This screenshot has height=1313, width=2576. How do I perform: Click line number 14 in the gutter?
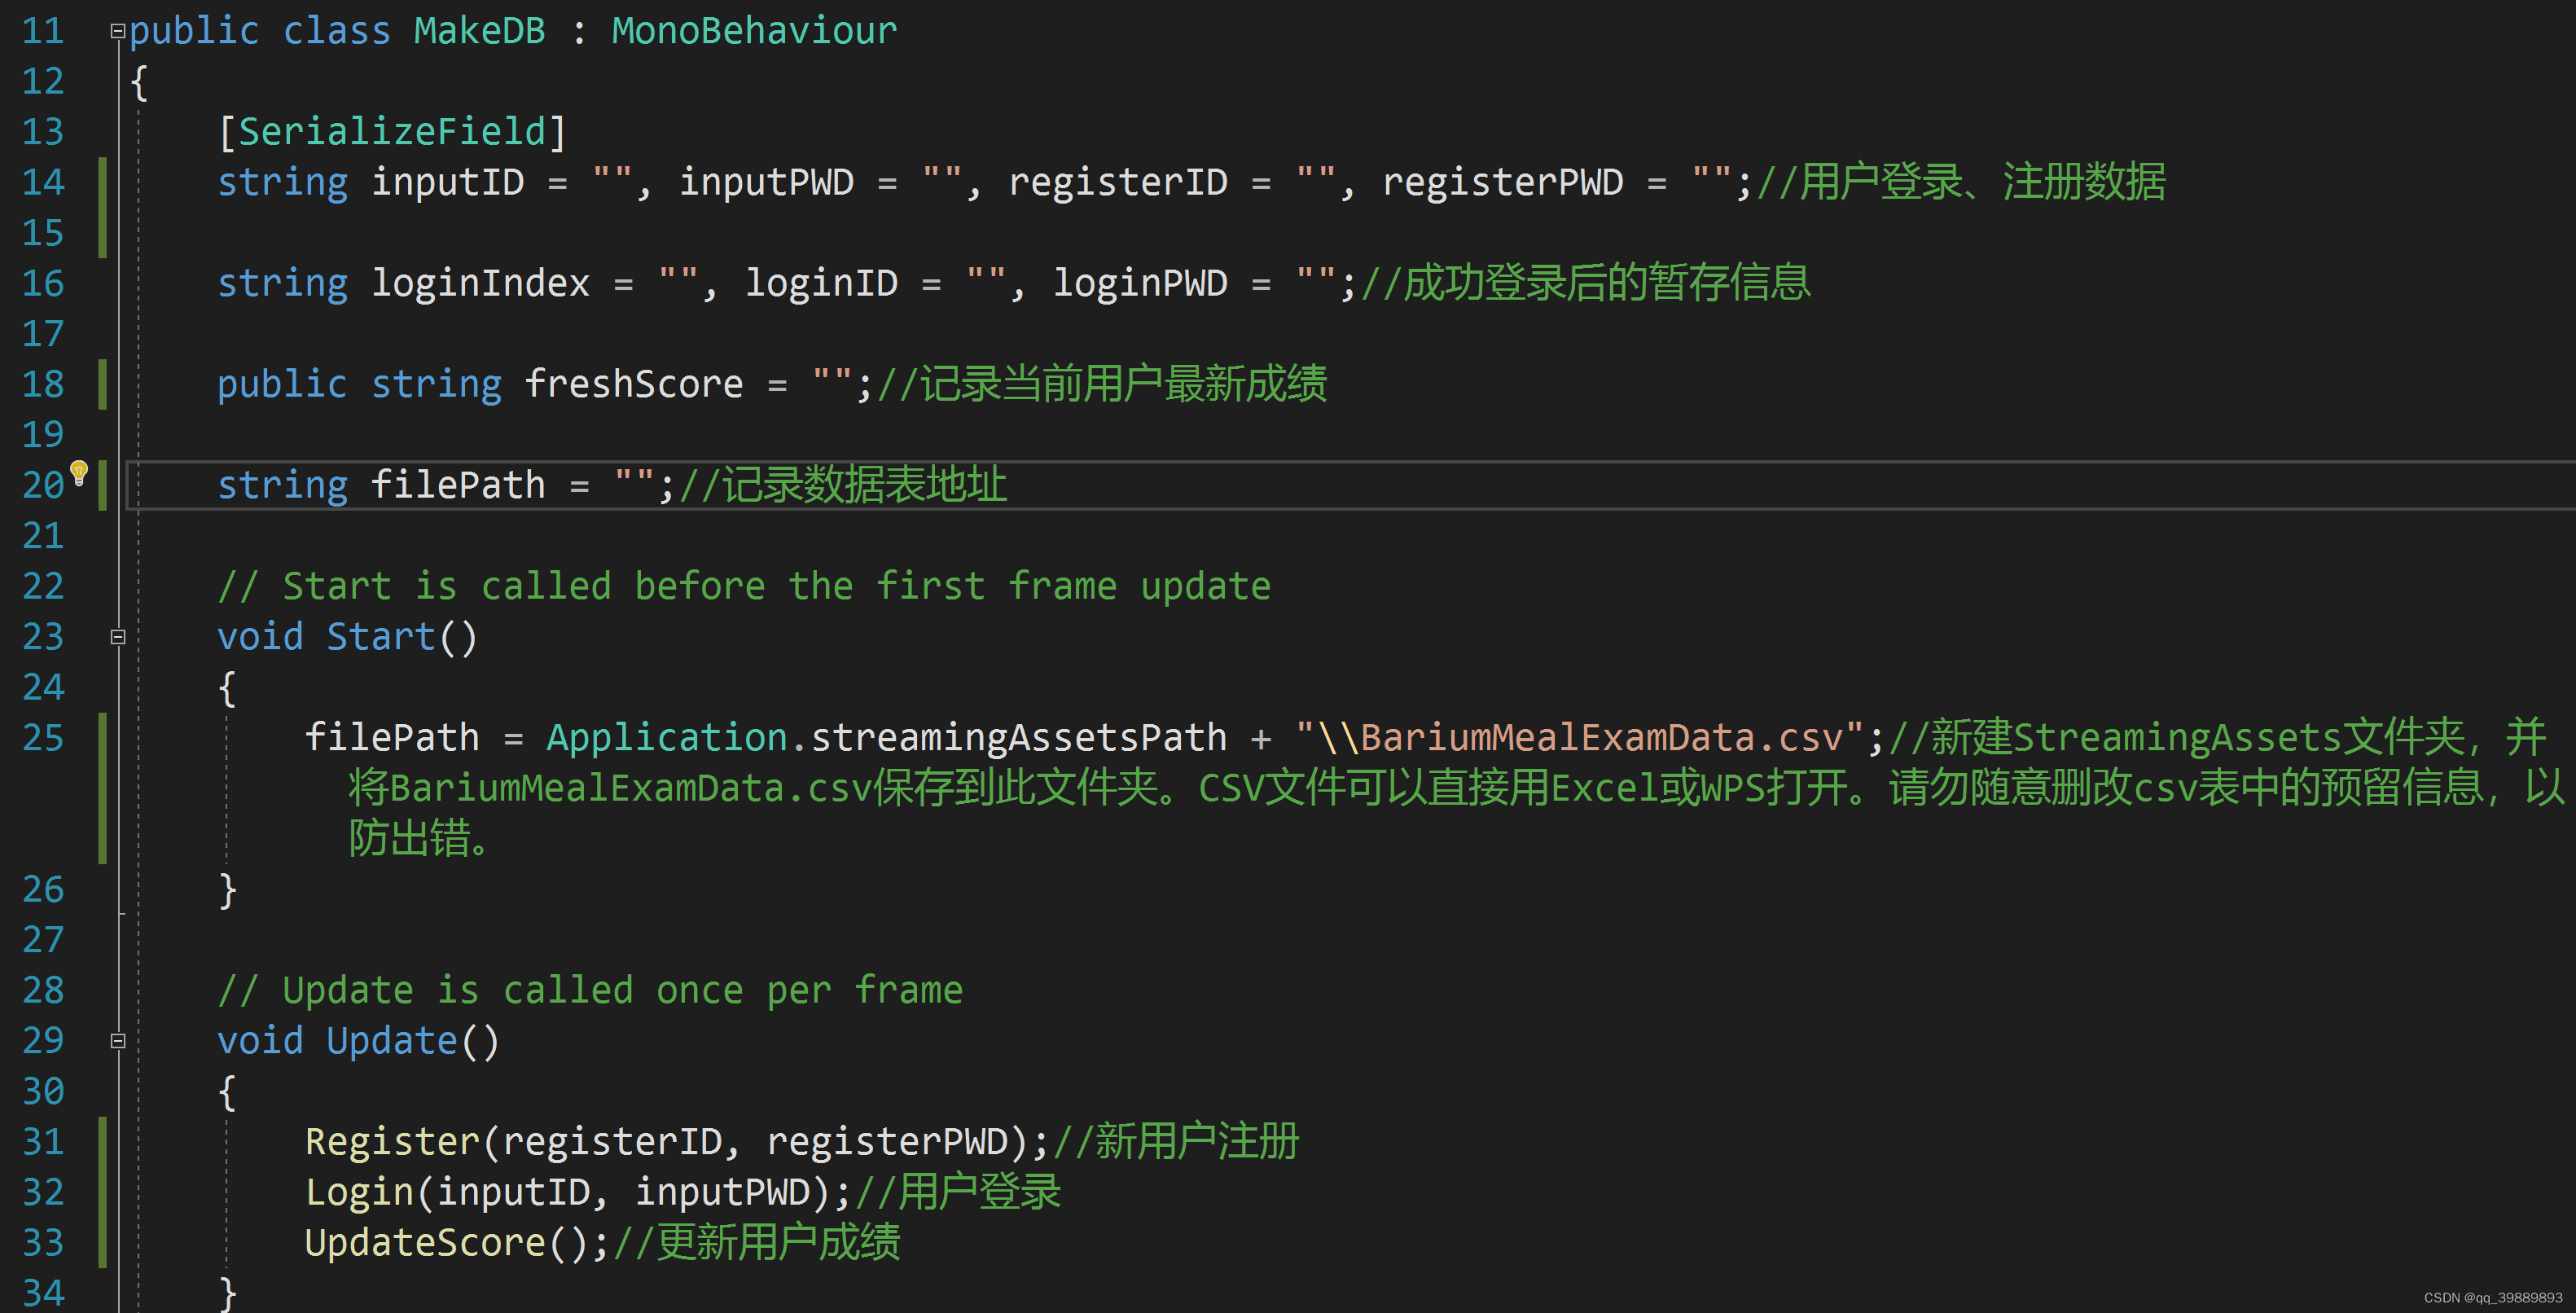point(43,182)
